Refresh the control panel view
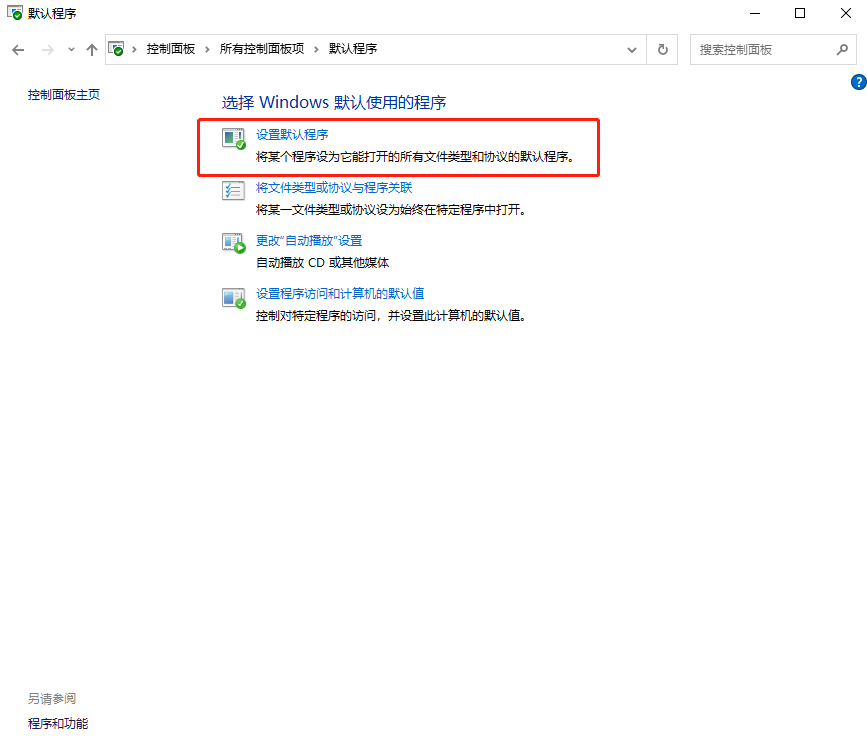Viewport: 867px width, 749px height. 662,50
